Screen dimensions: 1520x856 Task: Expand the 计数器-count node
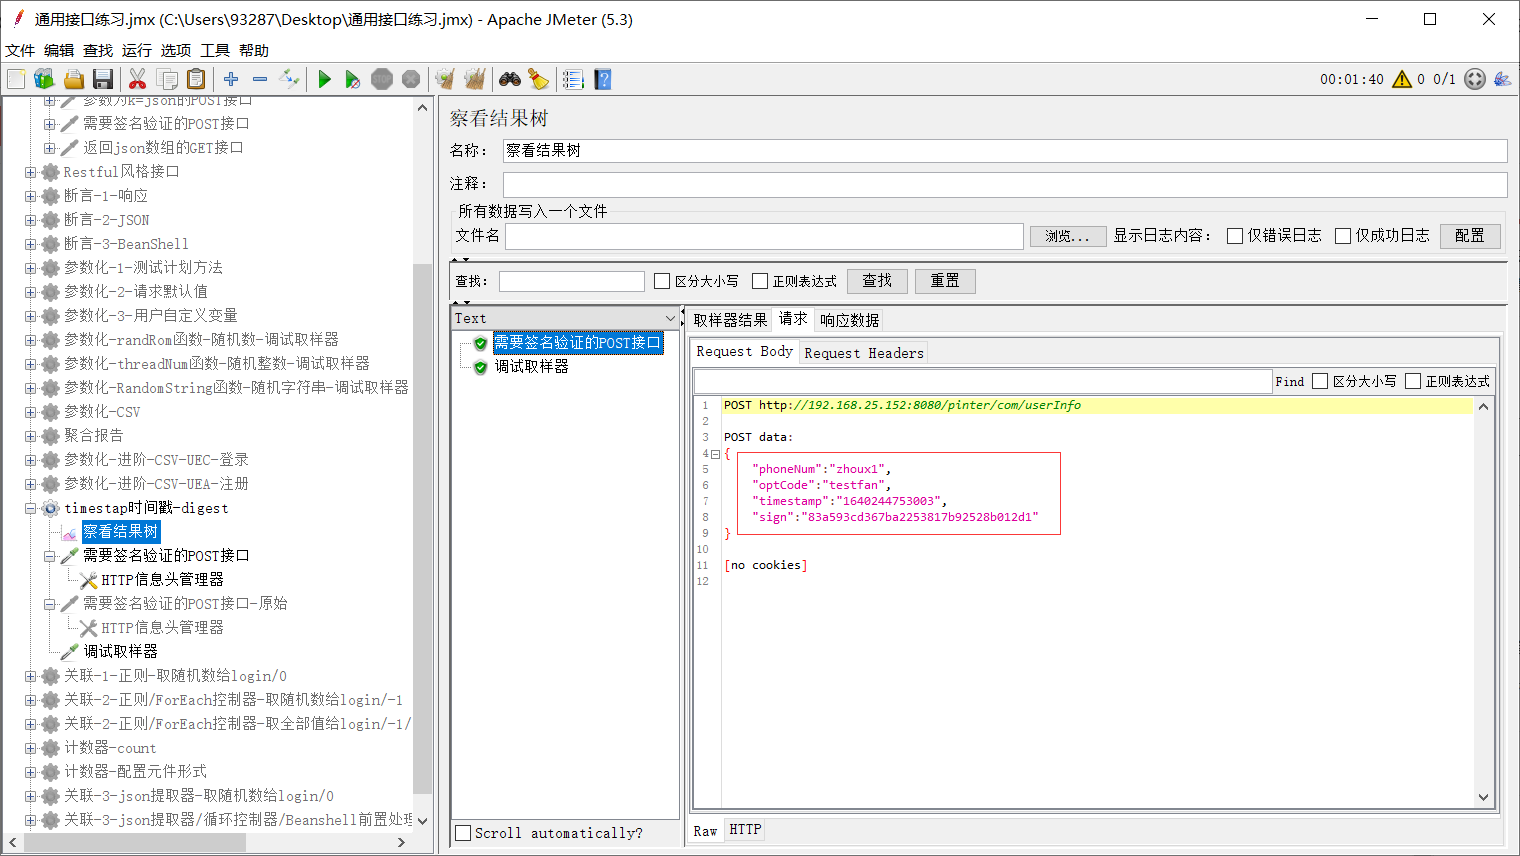point(31,748)
